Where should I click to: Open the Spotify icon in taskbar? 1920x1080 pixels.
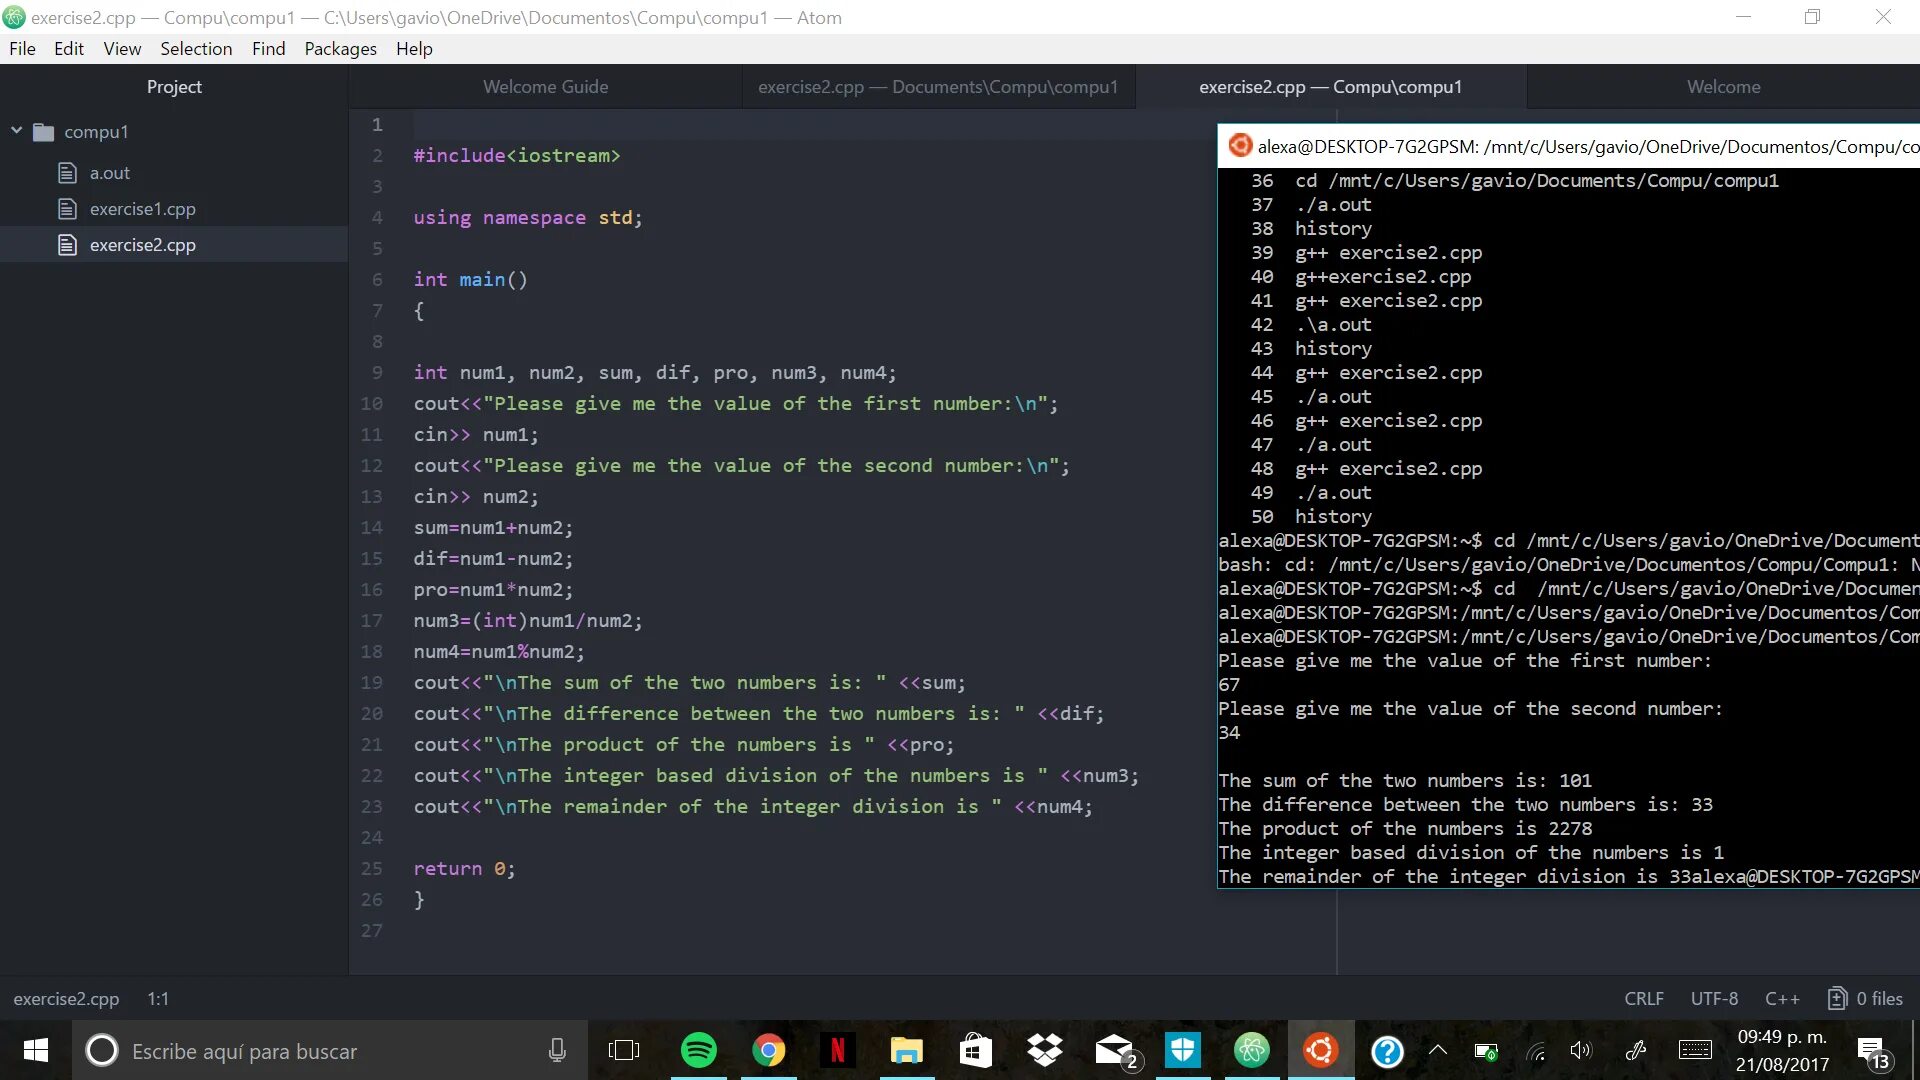(x=699, y=1051)
